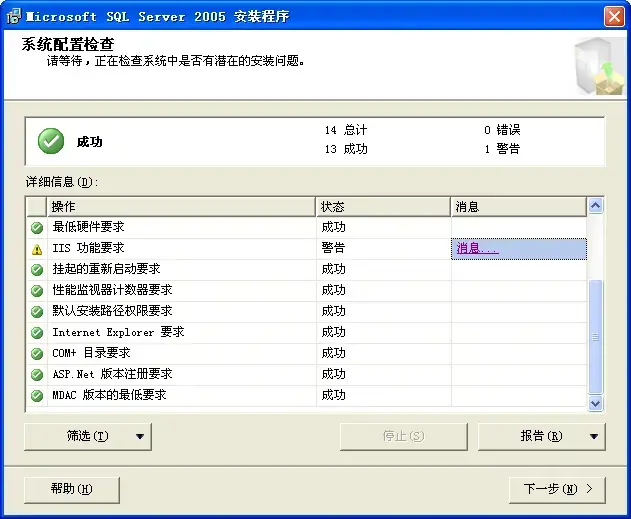Click the 13 成功 summary count
631x519 pixels.
click(x=346, y=149)
